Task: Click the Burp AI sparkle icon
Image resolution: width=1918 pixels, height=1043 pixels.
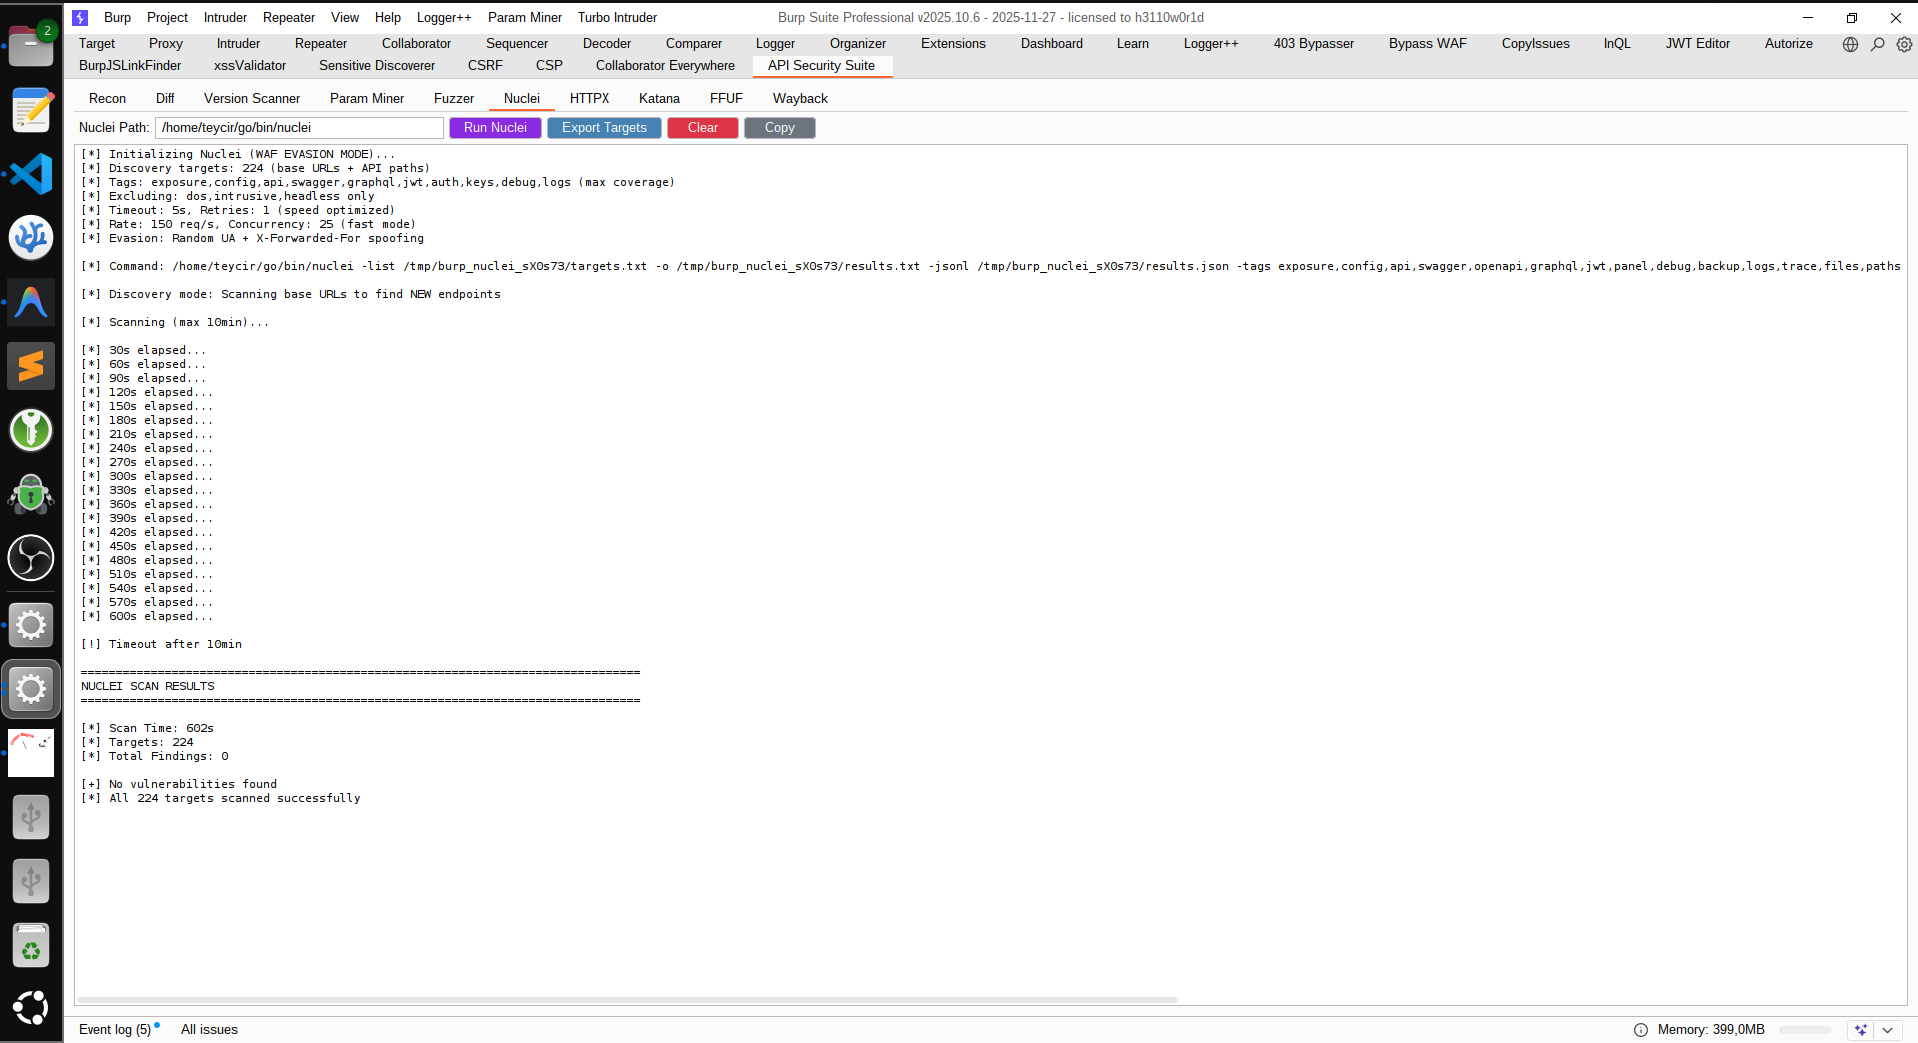Action: coord(1861,1030)
